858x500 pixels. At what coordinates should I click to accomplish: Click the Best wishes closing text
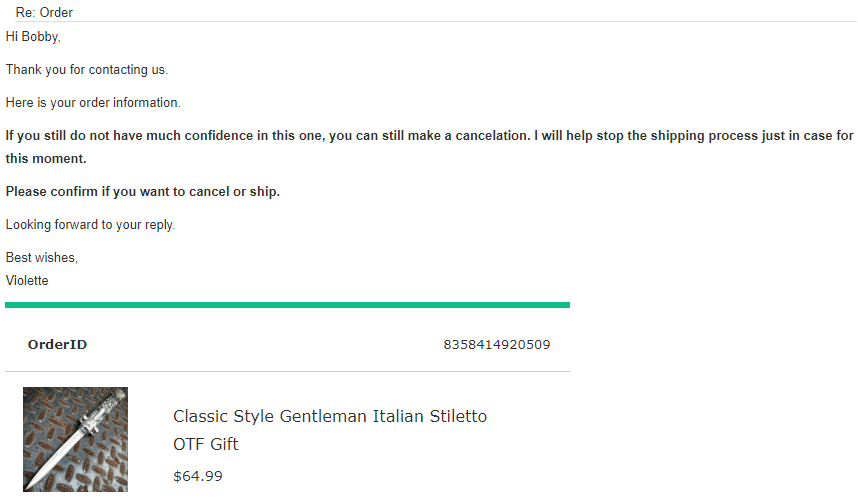(x=41, y=258)
